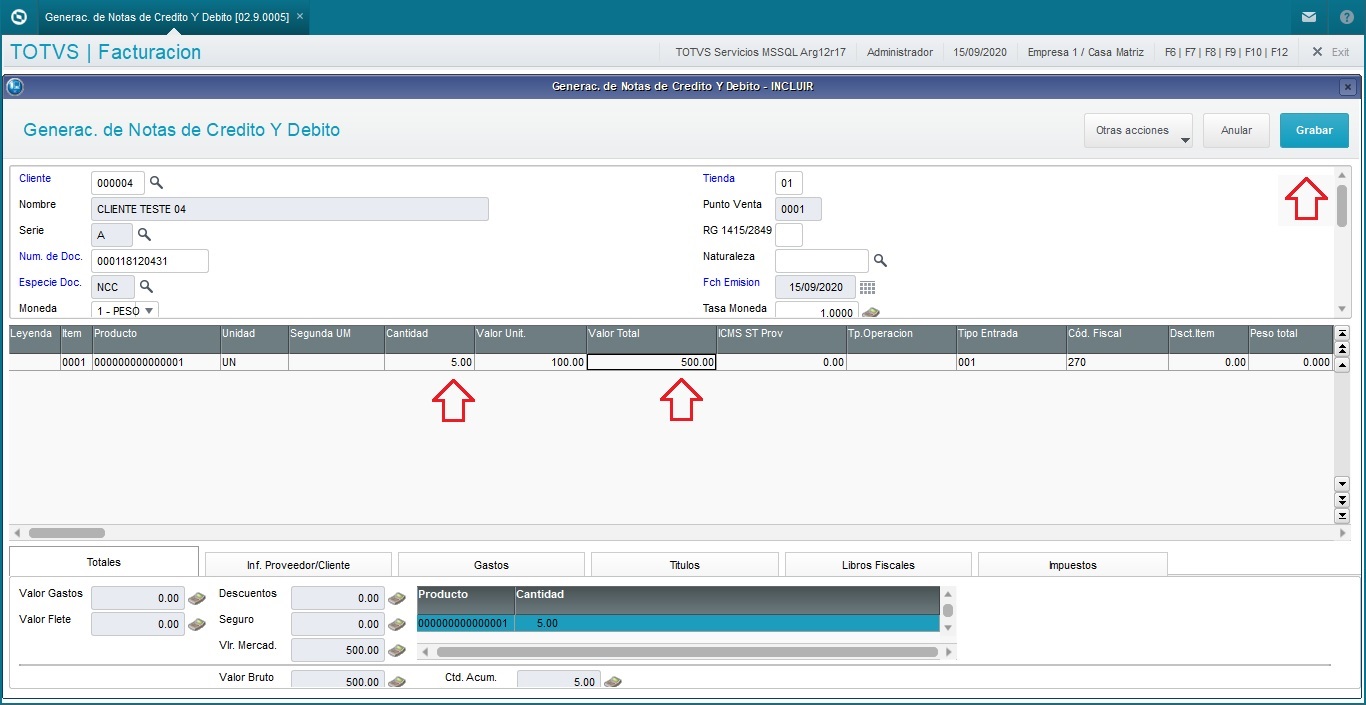Exit the Facturacion module

(1330, 52)
